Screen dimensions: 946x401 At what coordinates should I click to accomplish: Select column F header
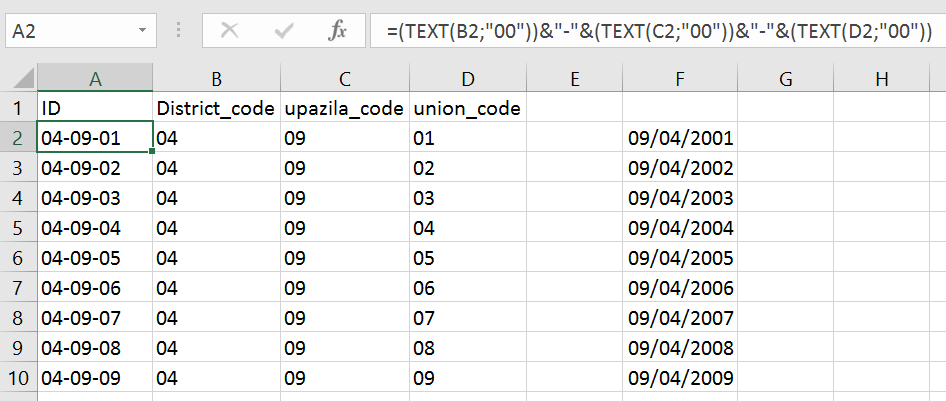point(680,79)
